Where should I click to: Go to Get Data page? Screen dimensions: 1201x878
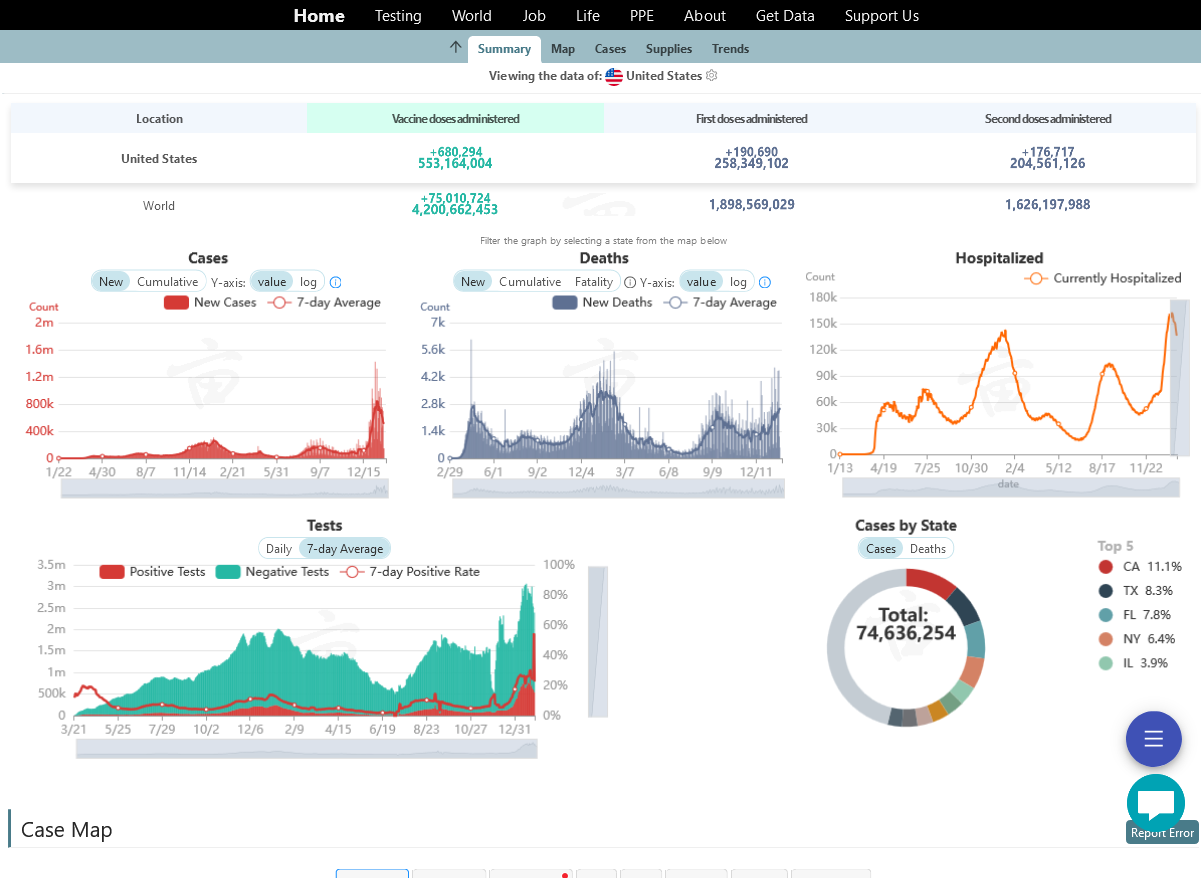click(x=785, y=16)
